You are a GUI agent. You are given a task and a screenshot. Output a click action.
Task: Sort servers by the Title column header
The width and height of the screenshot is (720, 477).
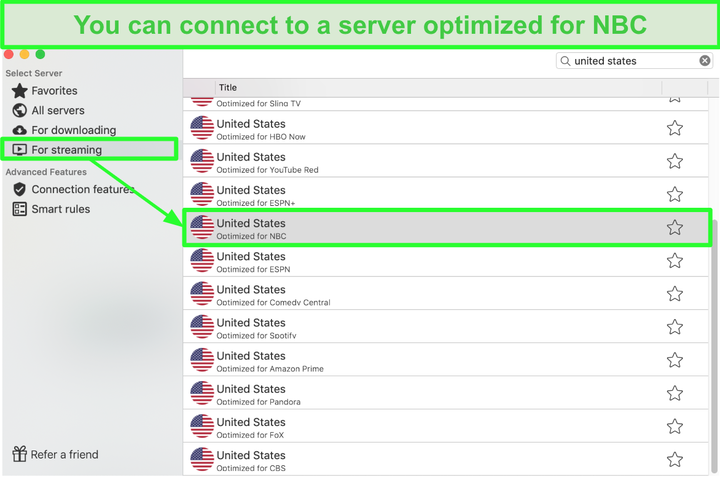click(x=228, y=88)
